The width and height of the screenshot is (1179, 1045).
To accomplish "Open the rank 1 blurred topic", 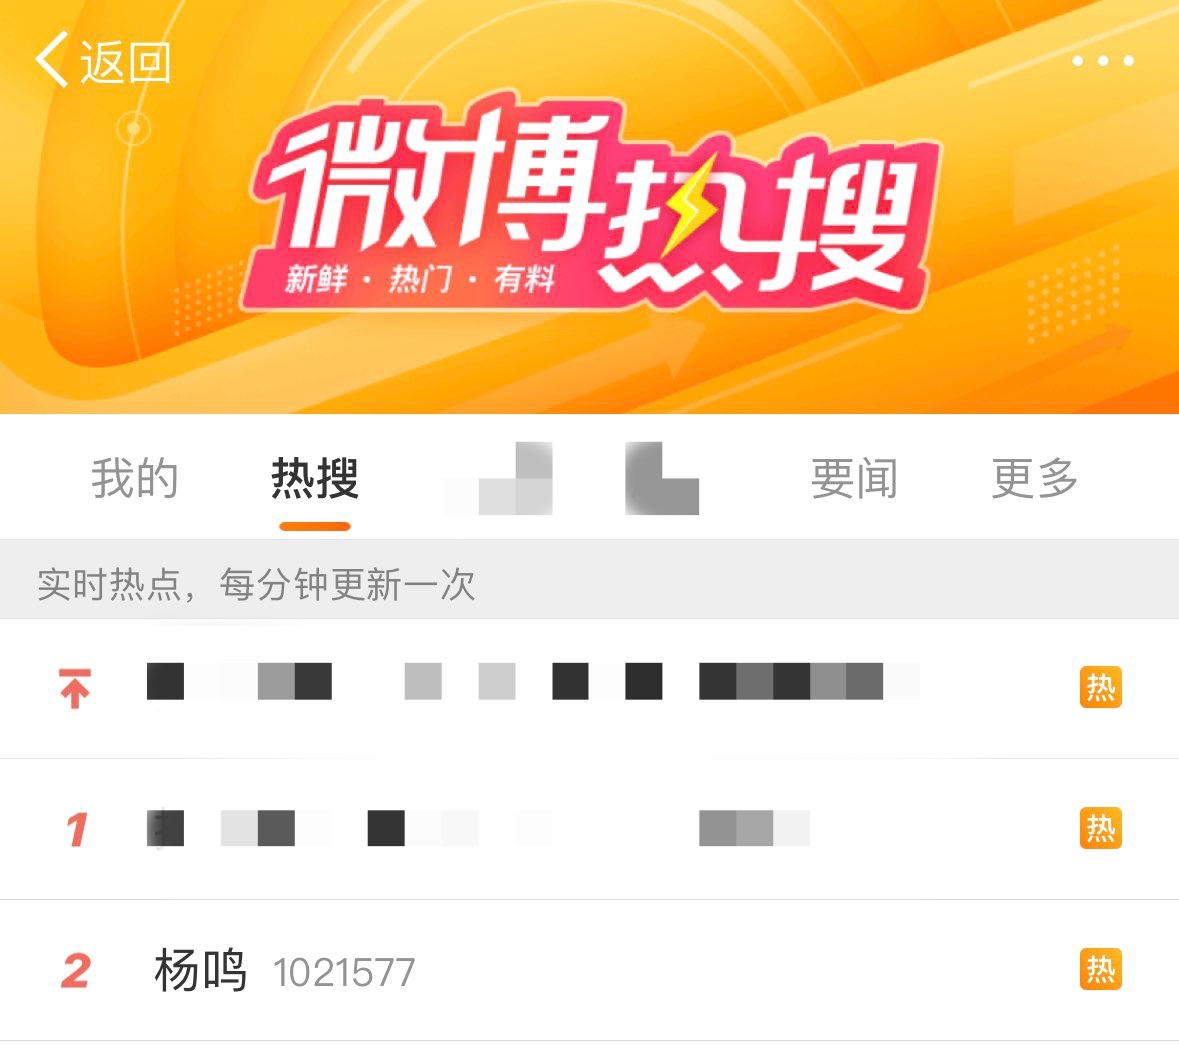I will point(590,829).
